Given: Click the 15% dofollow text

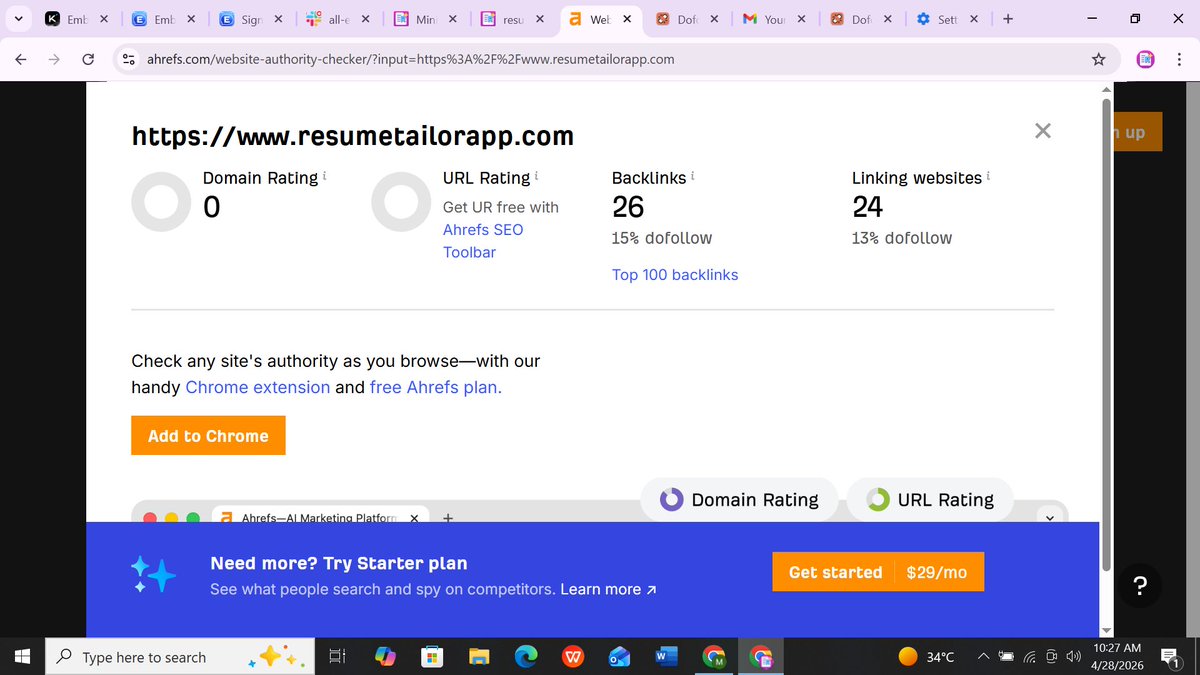Looking at the screenshot, I should pyautogui.click(x=662, y=238).
